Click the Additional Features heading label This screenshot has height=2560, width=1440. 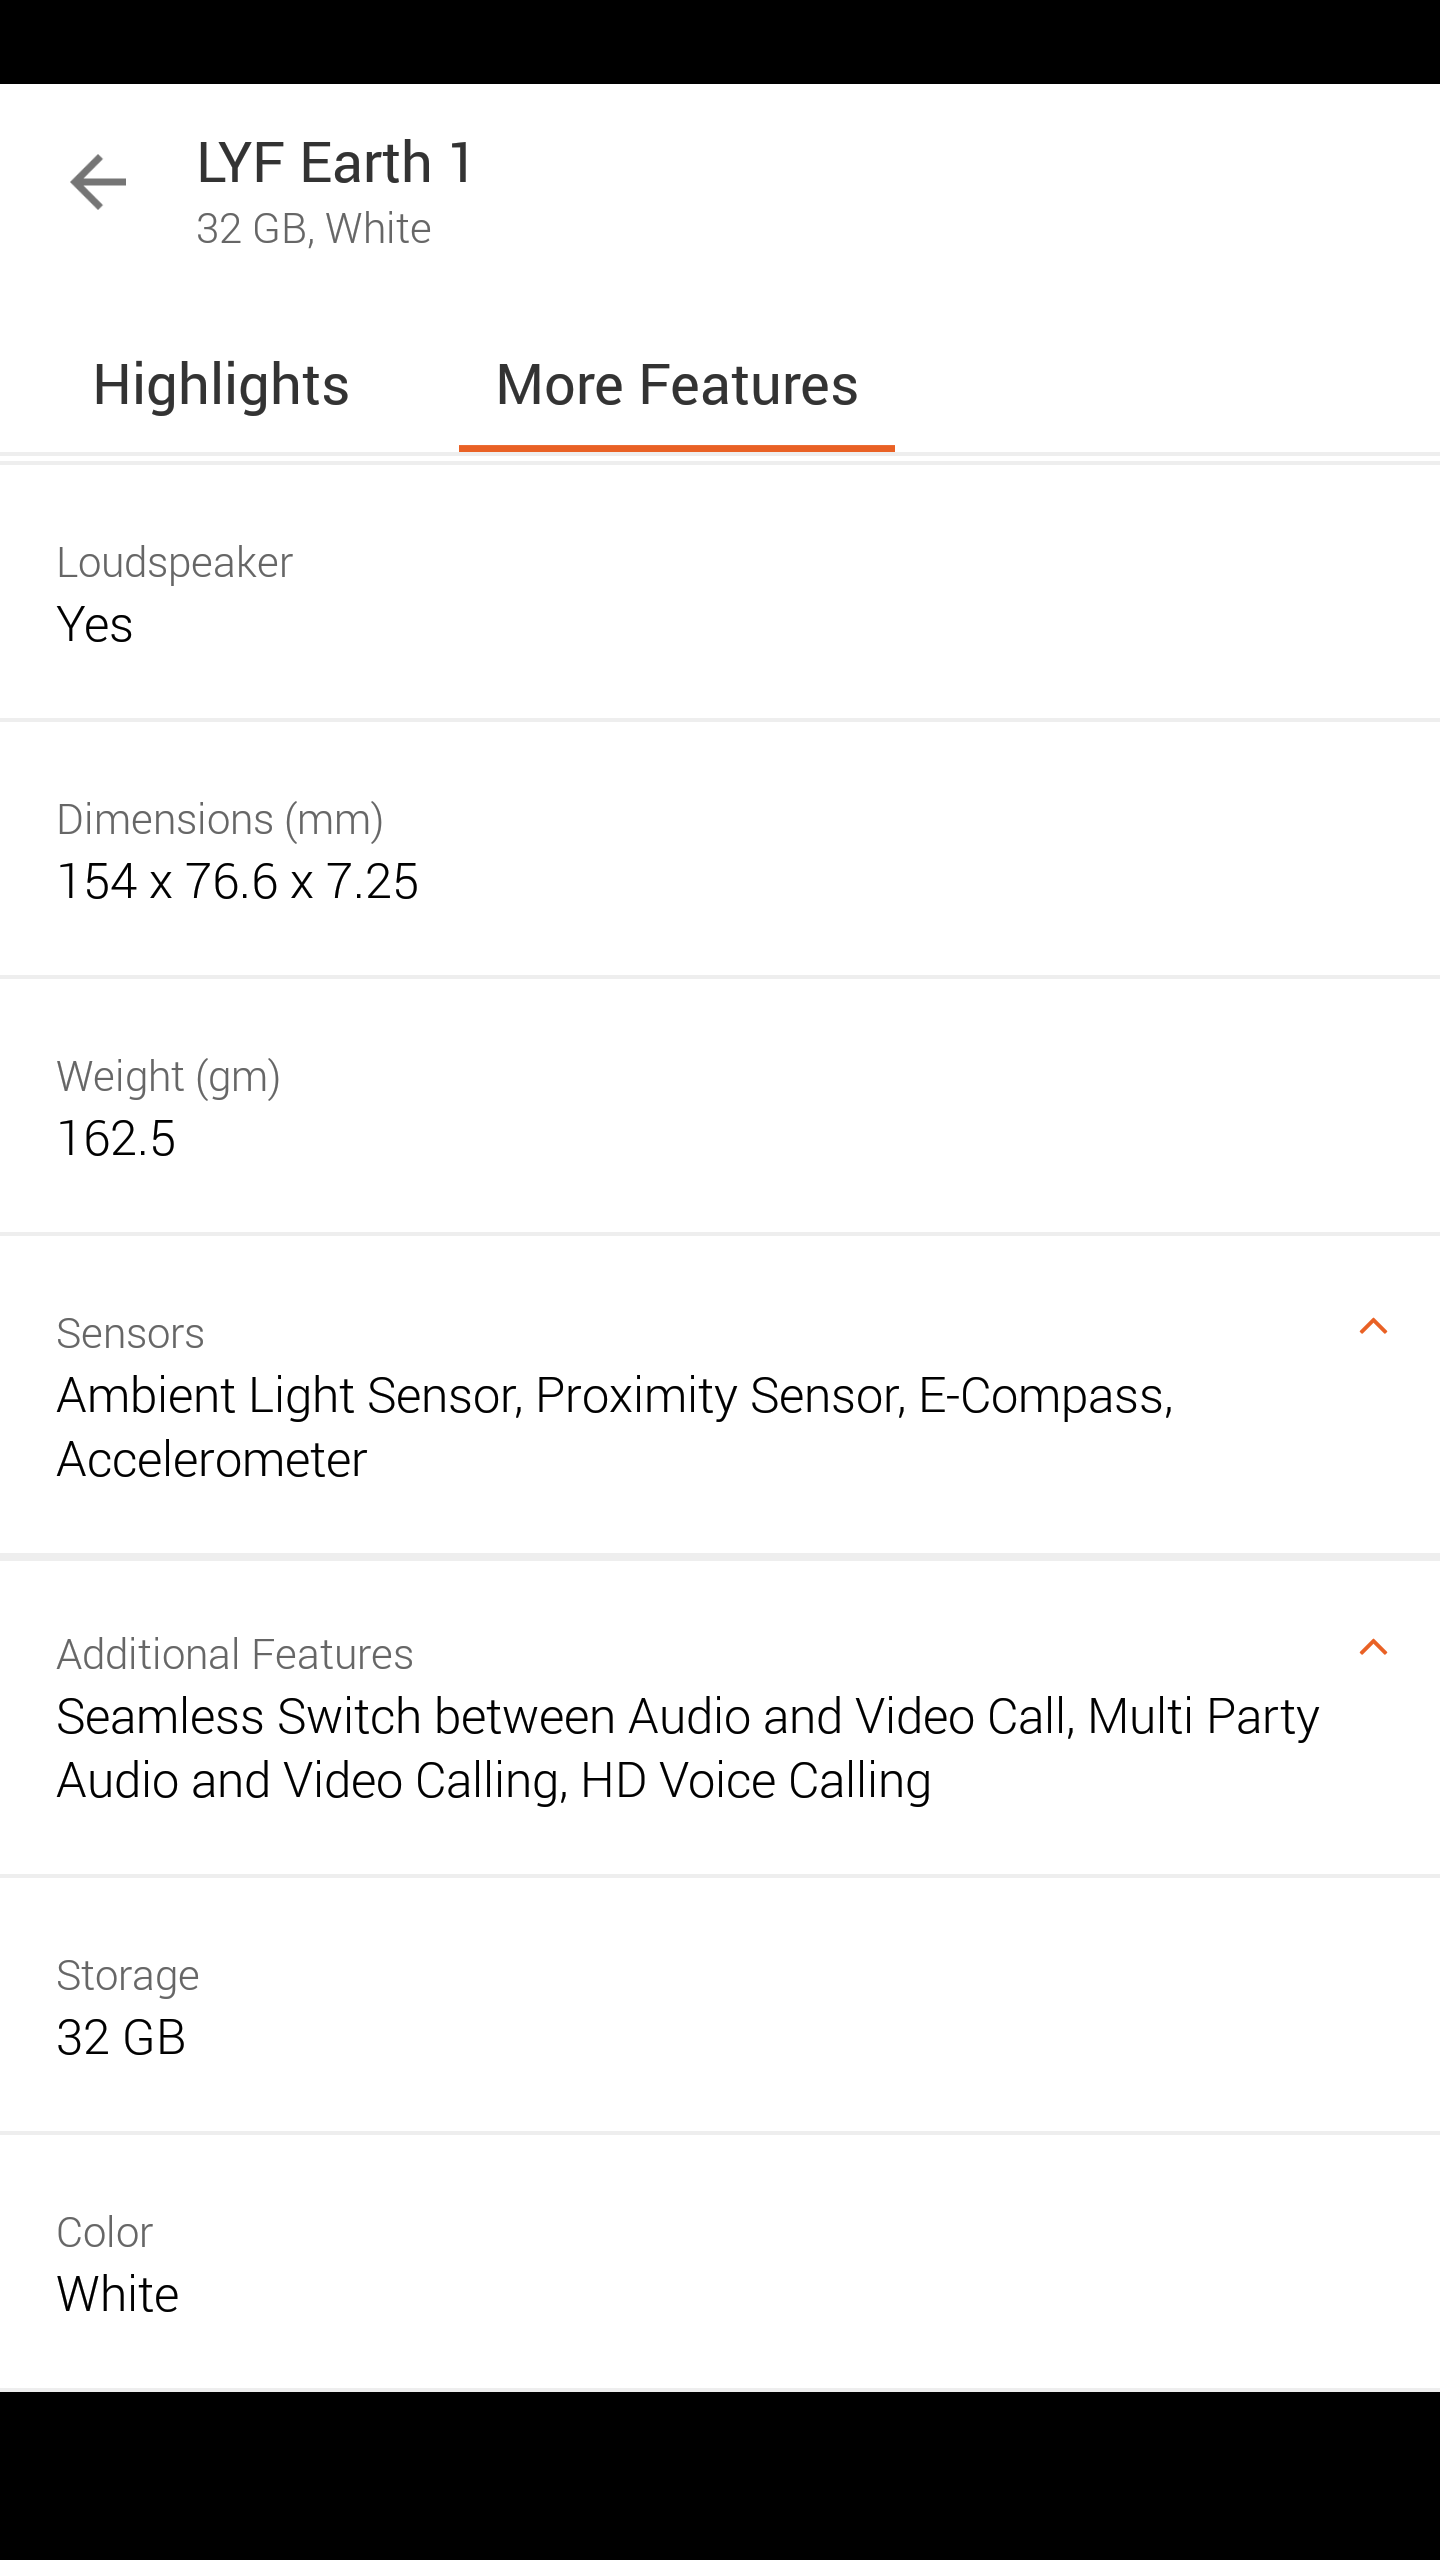235,1655
